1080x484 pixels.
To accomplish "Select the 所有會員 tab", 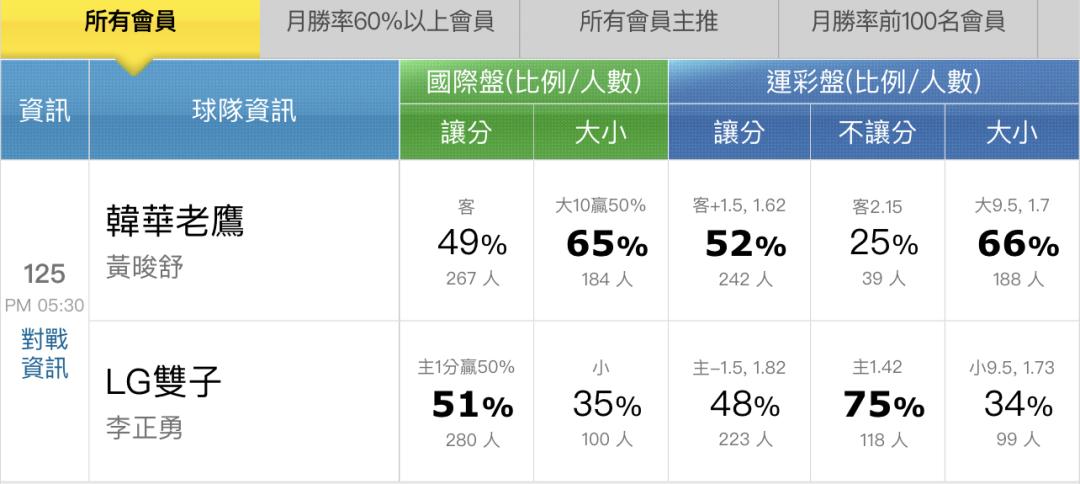I will coord(130,22).
